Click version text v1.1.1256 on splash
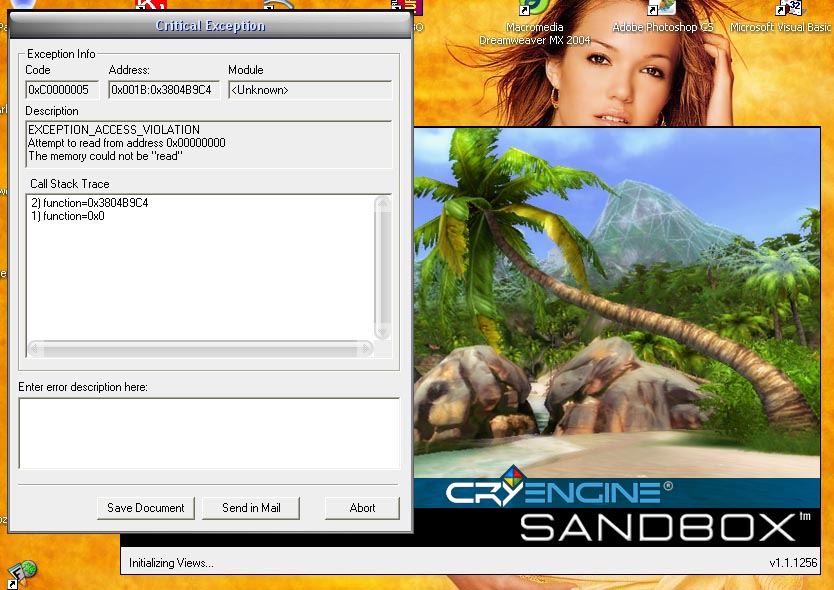 793,563
